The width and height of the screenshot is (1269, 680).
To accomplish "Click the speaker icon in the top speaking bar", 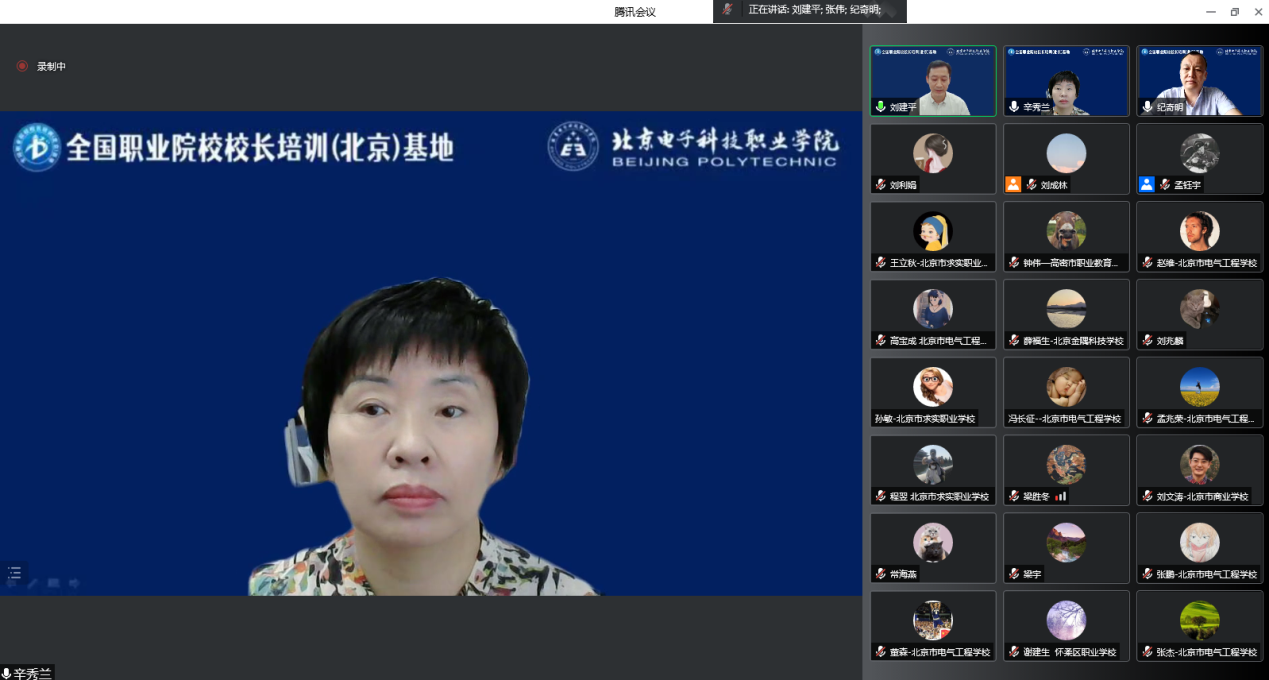I will 729,9.
